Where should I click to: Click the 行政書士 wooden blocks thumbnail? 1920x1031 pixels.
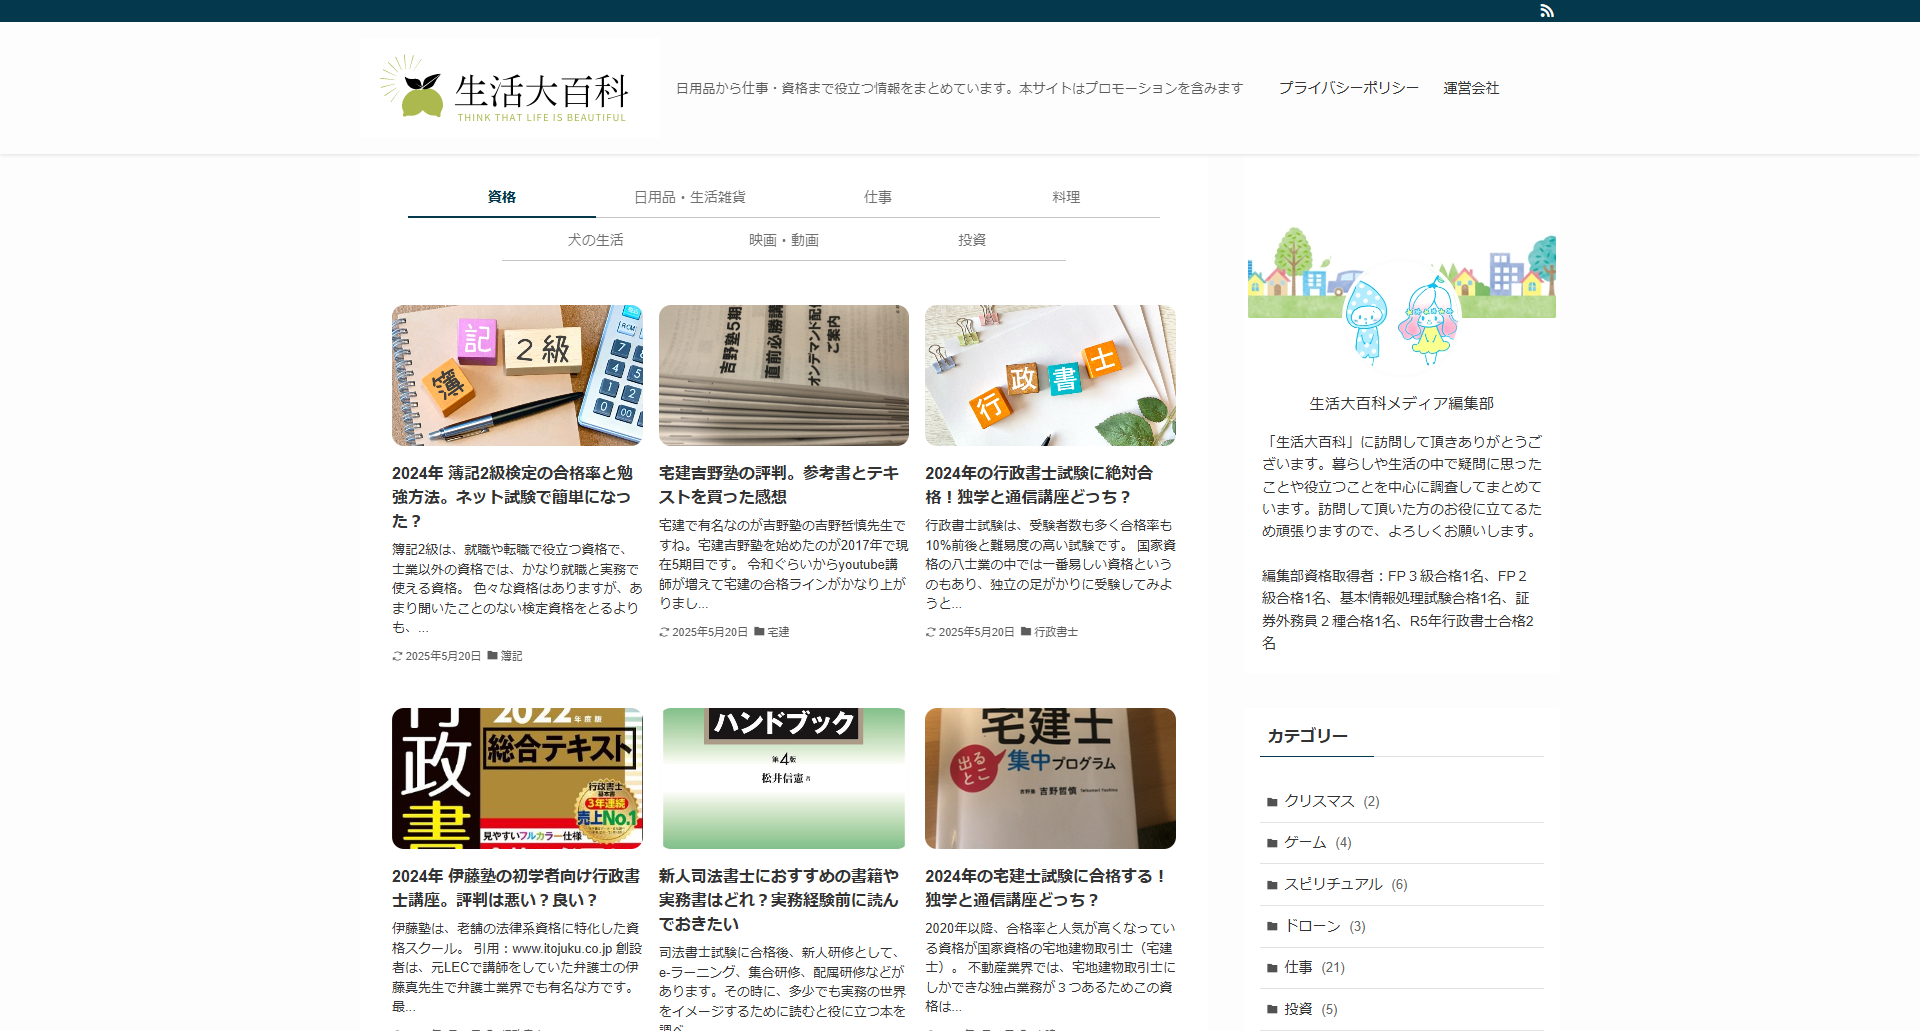click(1050, 375)
